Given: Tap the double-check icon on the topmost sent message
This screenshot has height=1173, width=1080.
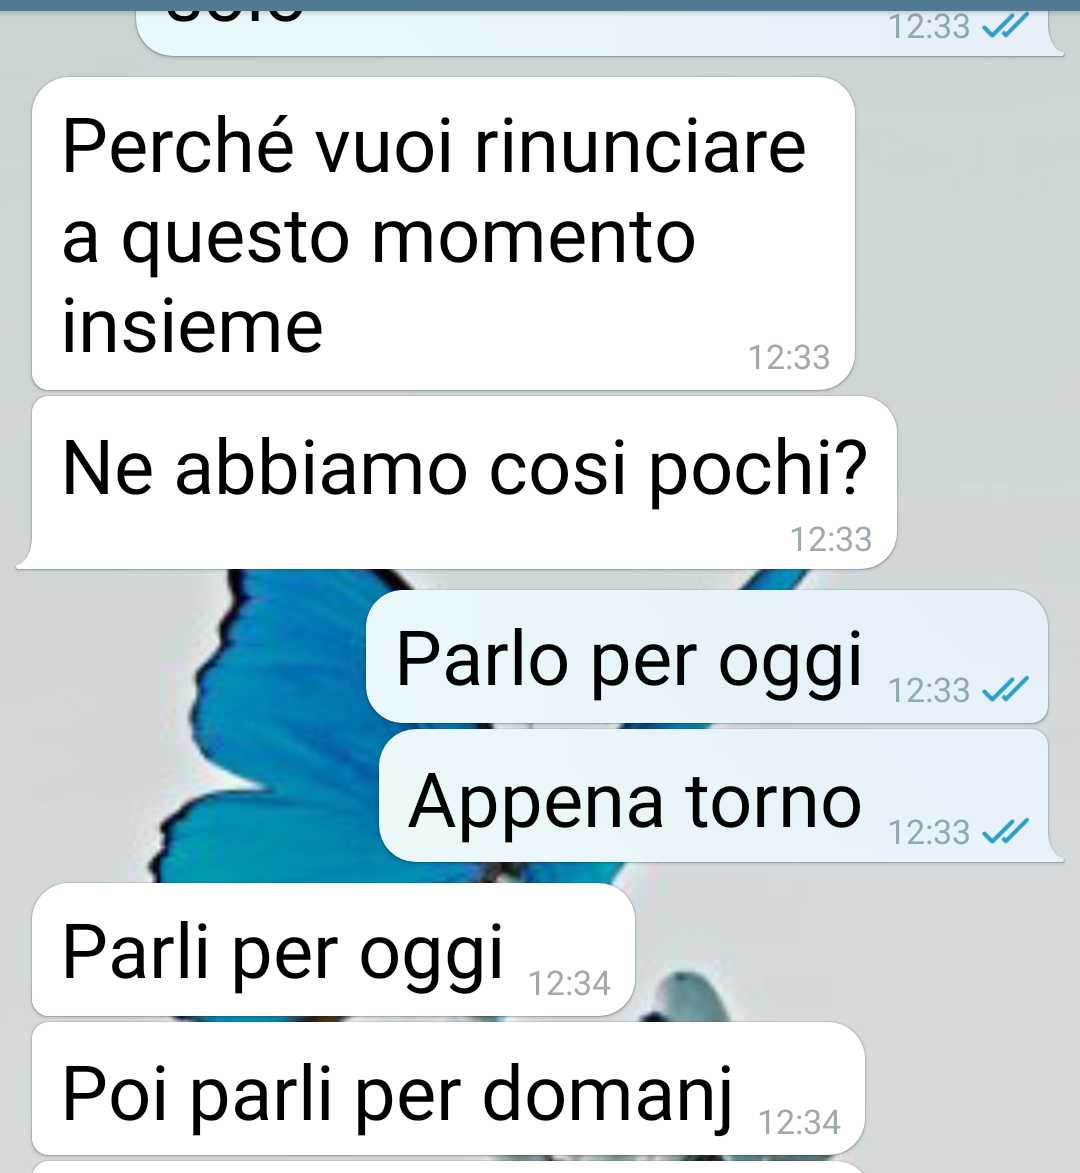Looking at the screenshot, I should click(x=1004, y=26).
